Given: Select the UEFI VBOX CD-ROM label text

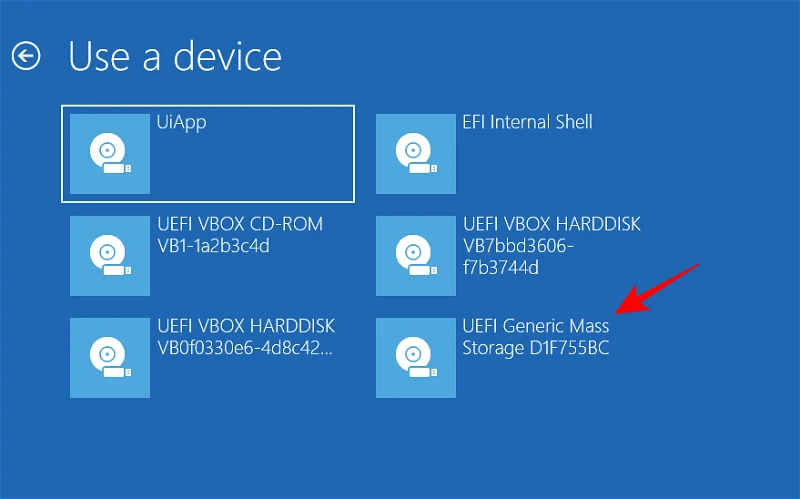Looking at the screenshot, I should coord(240,224).
